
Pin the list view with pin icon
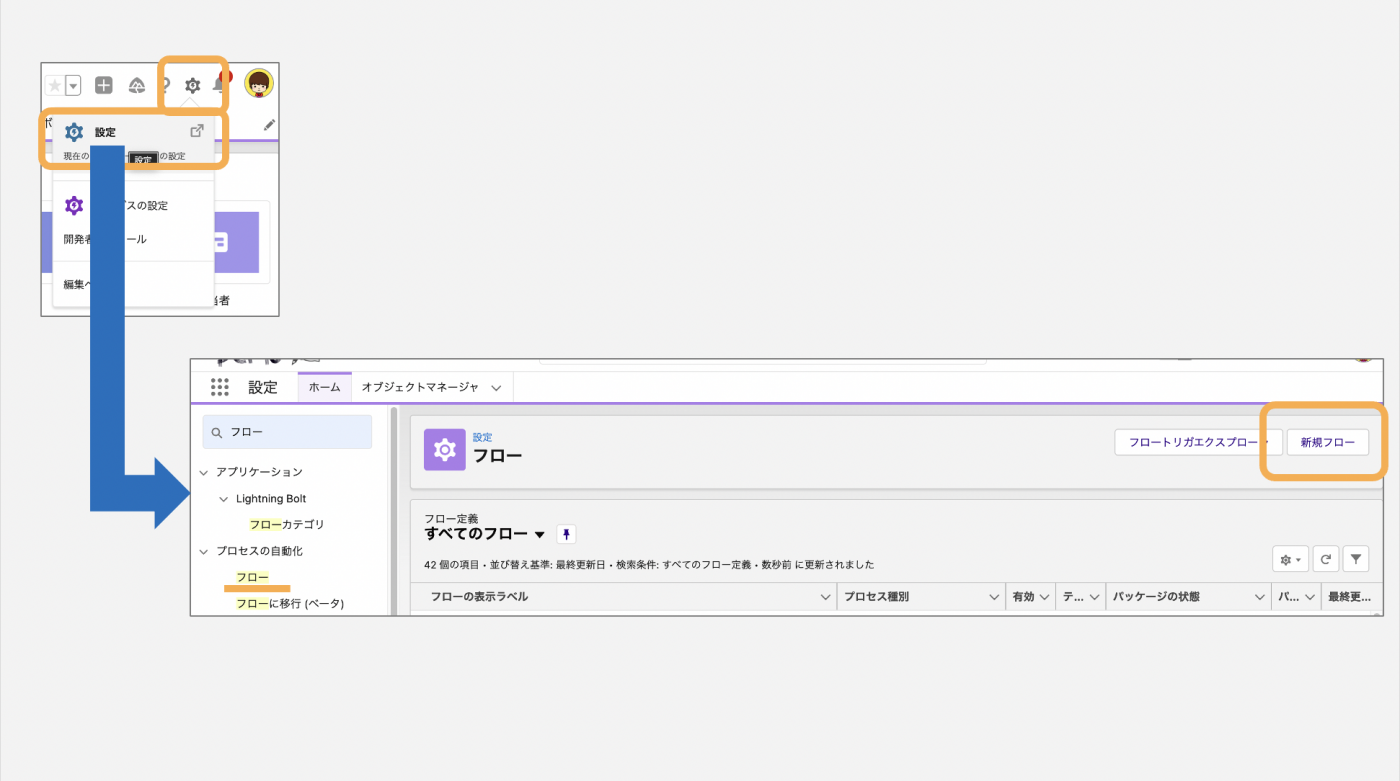(566, 534)
